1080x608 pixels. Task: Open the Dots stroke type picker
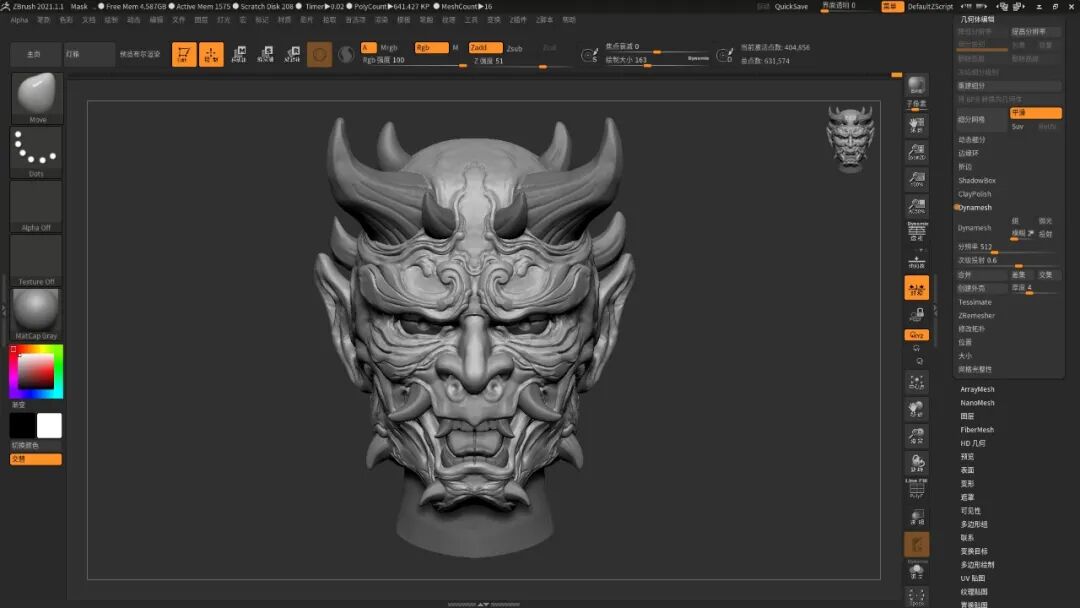tap(36, 152)
